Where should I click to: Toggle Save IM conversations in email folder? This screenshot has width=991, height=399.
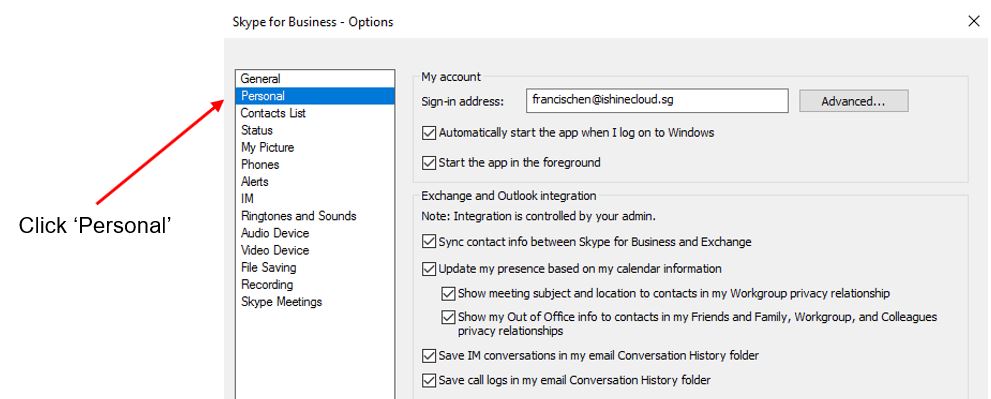(429, 355)
